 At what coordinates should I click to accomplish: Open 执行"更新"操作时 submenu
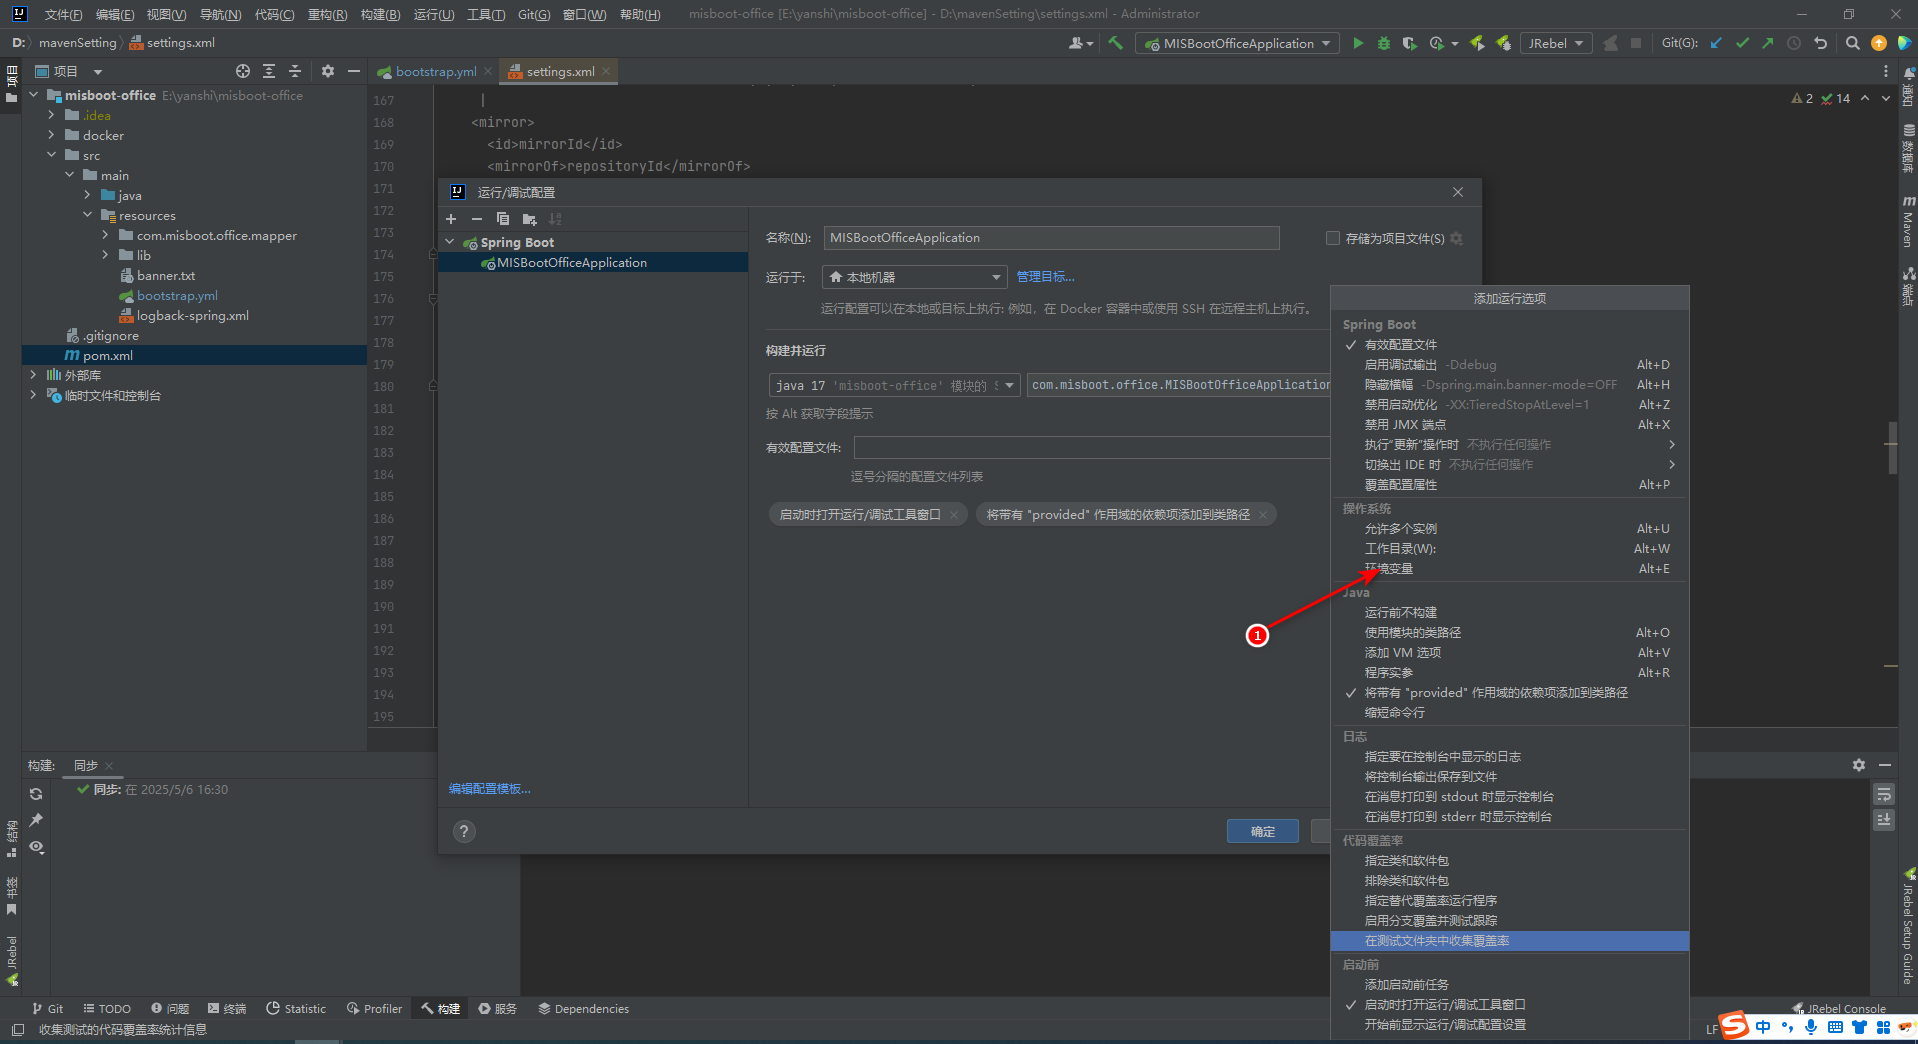click(x=1510, y=445)
